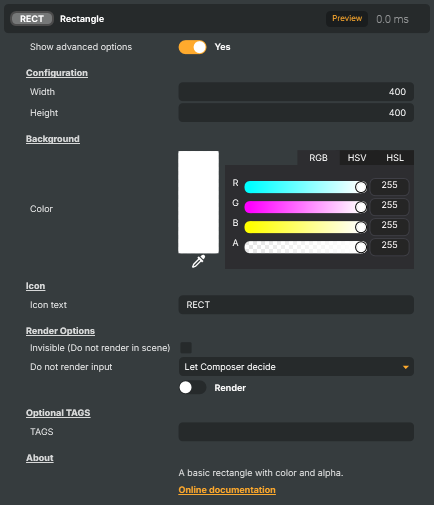Click the Icon text field containing RECT
Image resolution: width=434 pixels, height=505 pixels.
coord(296,305)
